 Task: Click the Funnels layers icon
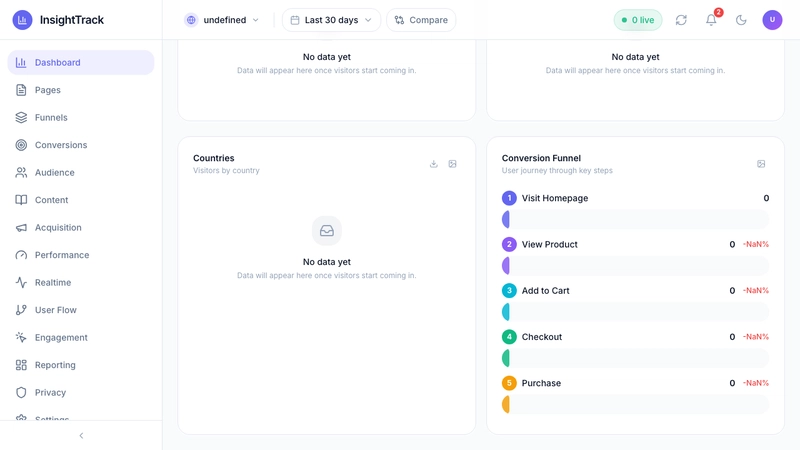point(21,117)
